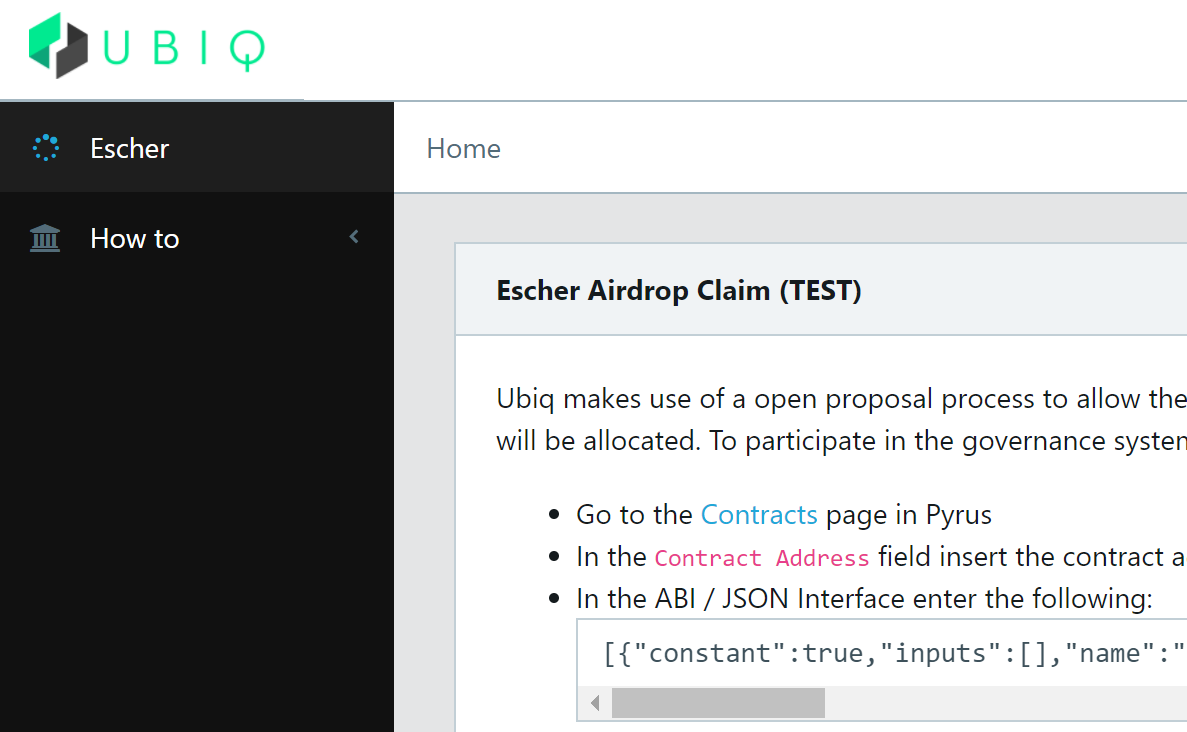Click the scrollbar track right of thumb

[x=1000, y=703]
